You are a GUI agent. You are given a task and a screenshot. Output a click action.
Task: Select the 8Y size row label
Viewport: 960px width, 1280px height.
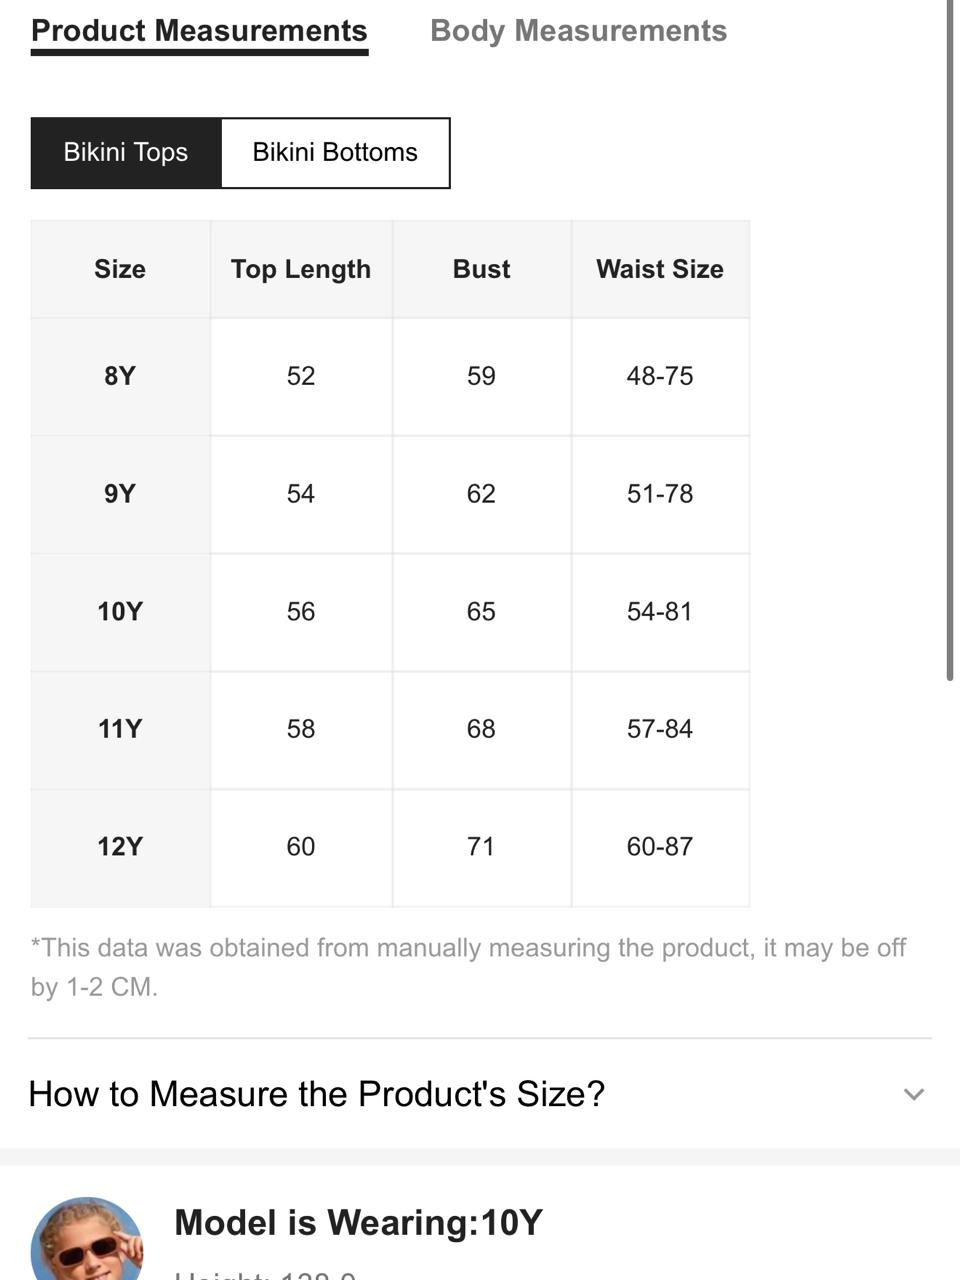click(x=120, y=376)
